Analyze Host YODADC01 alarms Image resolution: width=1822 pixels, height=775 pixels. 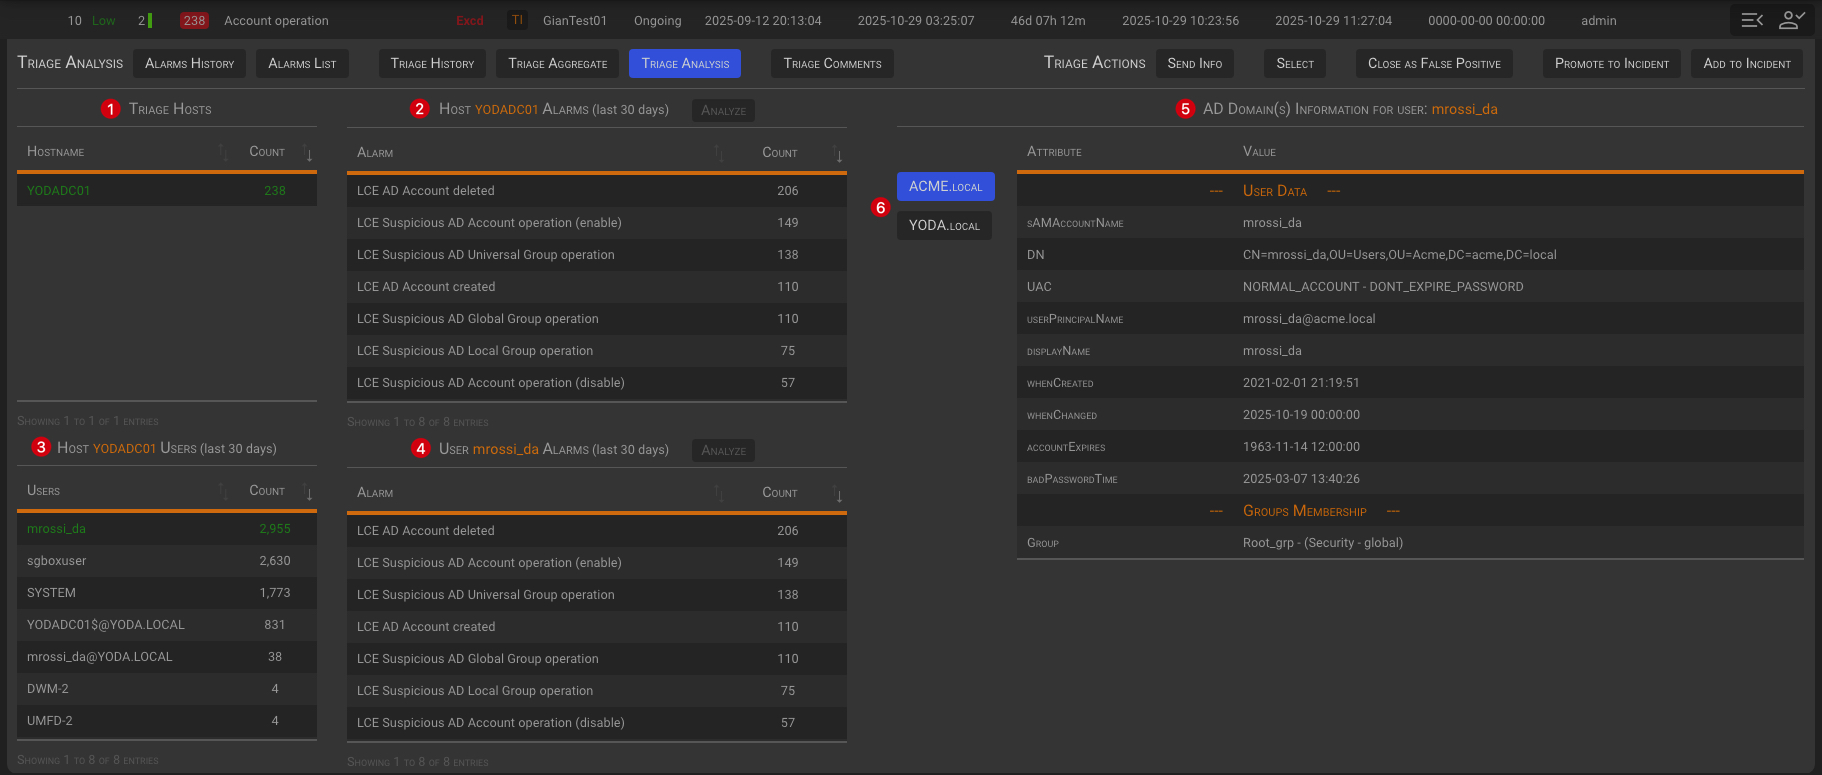[x=723, y=111]
